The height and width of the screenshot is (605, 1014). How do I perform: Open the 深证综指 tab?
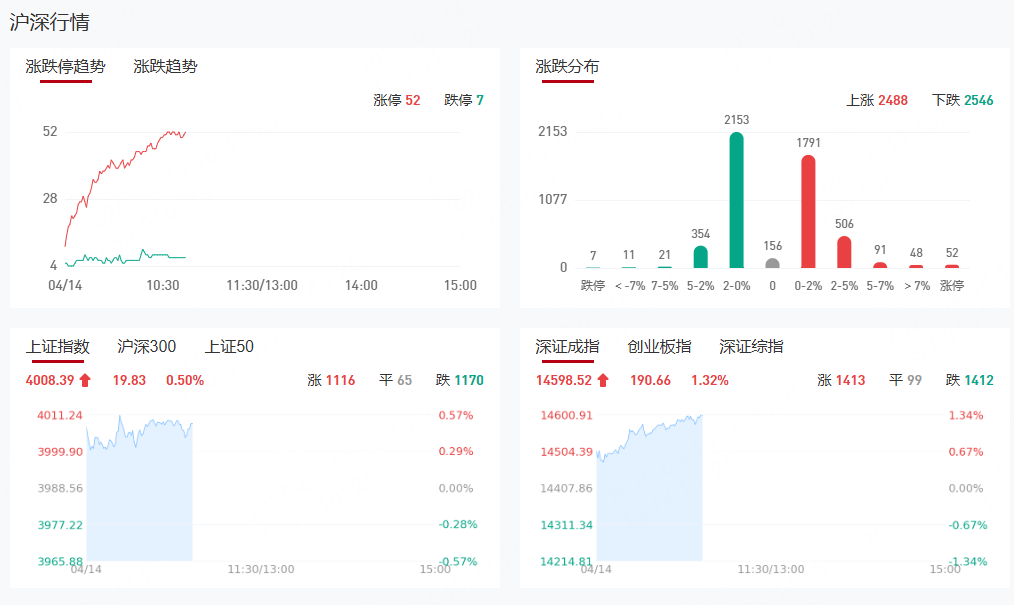[751, 347]
